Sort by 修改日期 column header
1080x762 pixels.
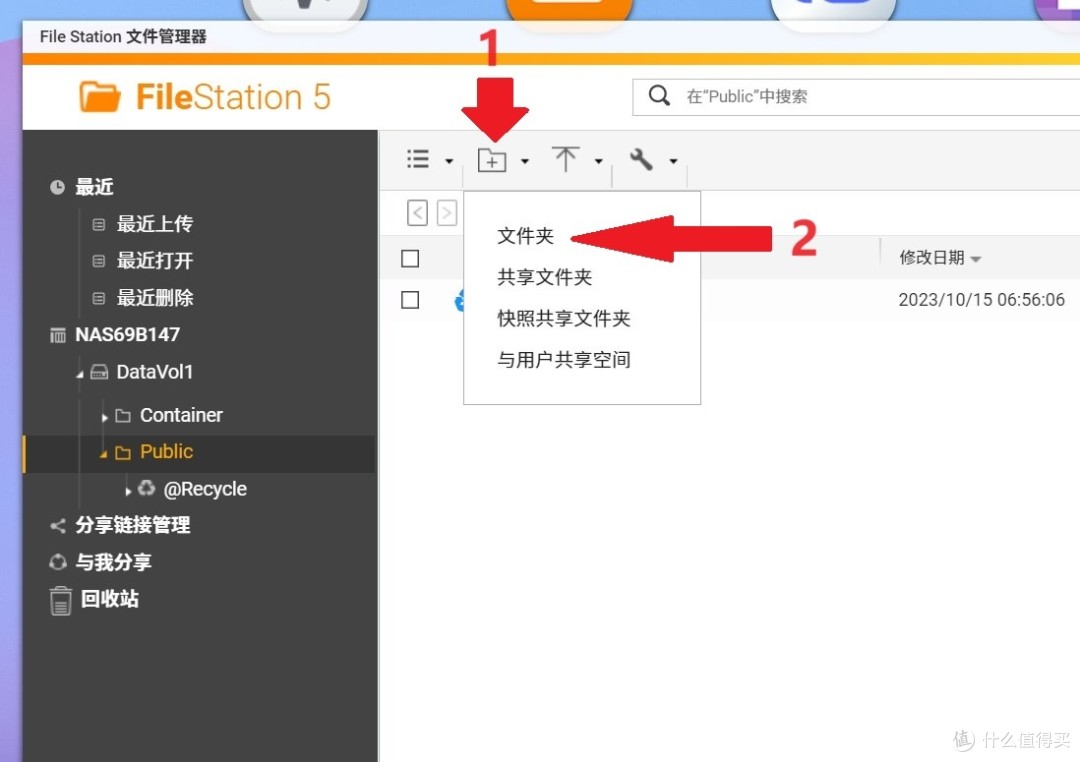[x=932, y=258]
